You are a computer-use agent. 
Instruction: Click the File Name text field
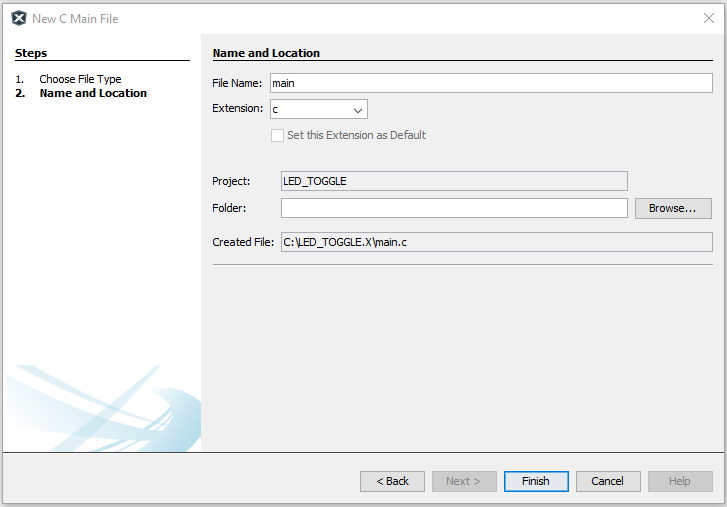pos(490,83)
